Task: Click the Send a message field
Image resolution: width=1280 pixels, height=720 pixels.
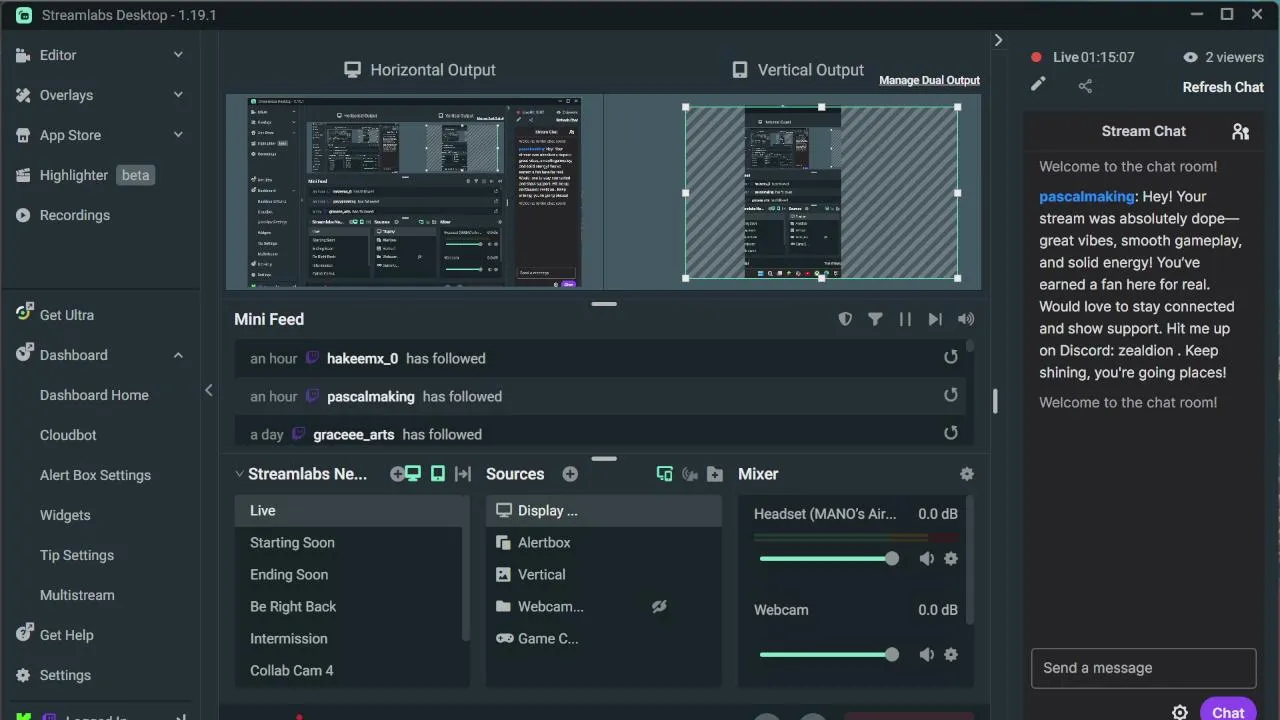Action: pos(1143,668)
